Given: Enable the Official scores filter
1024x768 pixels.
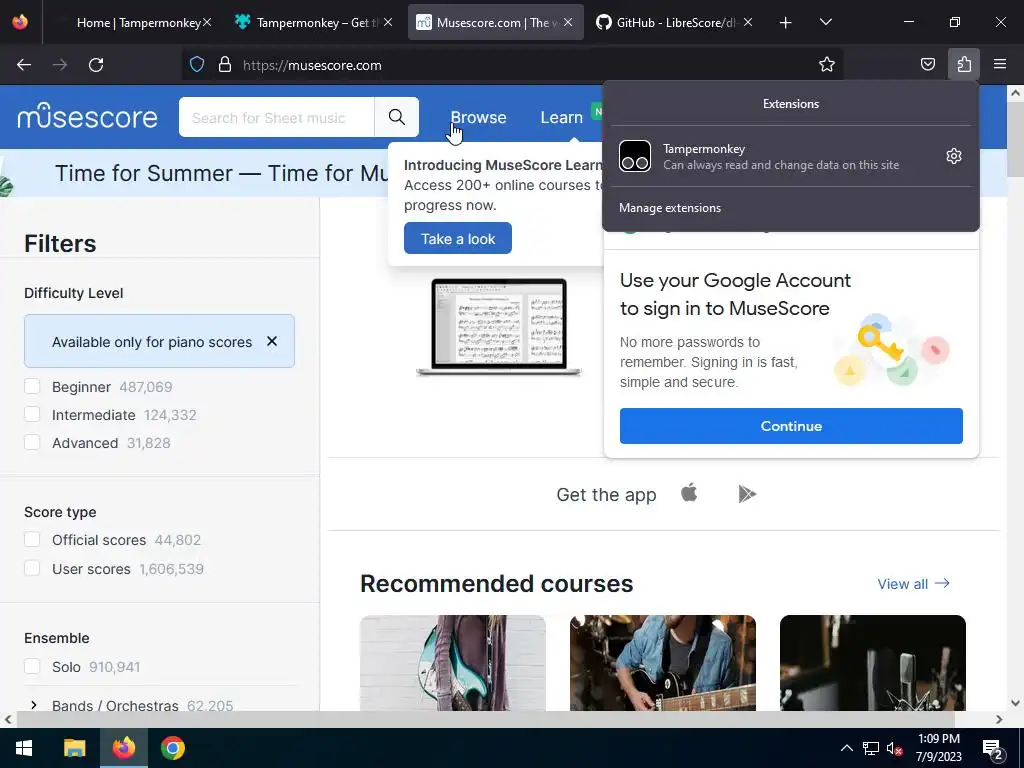Looking at the screenshot, I should [x=32, y=539].
